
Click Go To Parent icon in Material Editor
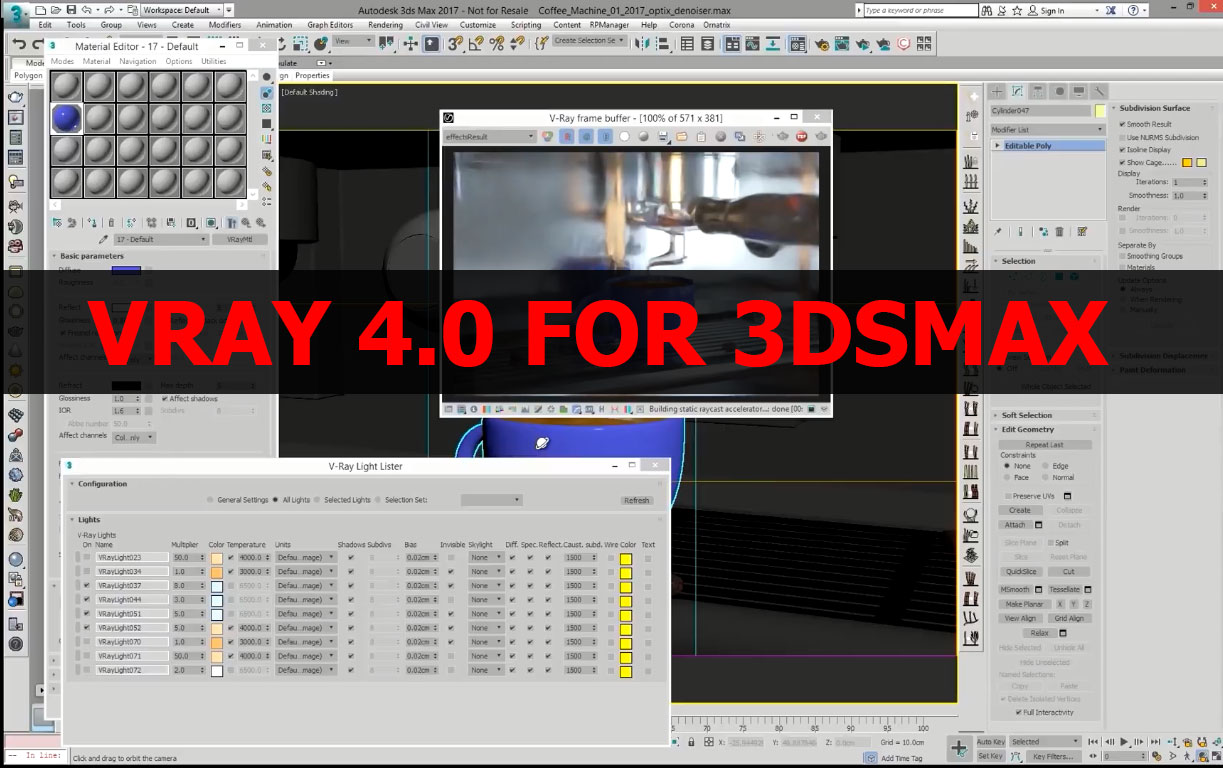[247, 222]
